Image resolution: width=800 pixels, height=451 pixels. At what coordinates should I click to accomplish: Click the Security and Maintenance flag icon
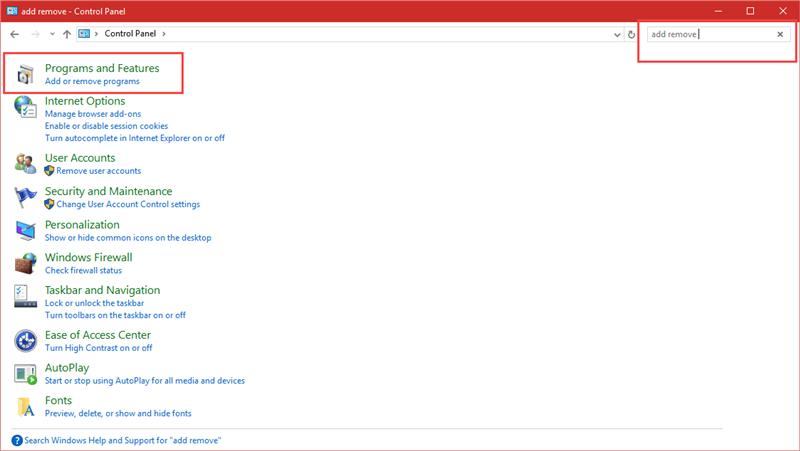click(x=25, y=197)
